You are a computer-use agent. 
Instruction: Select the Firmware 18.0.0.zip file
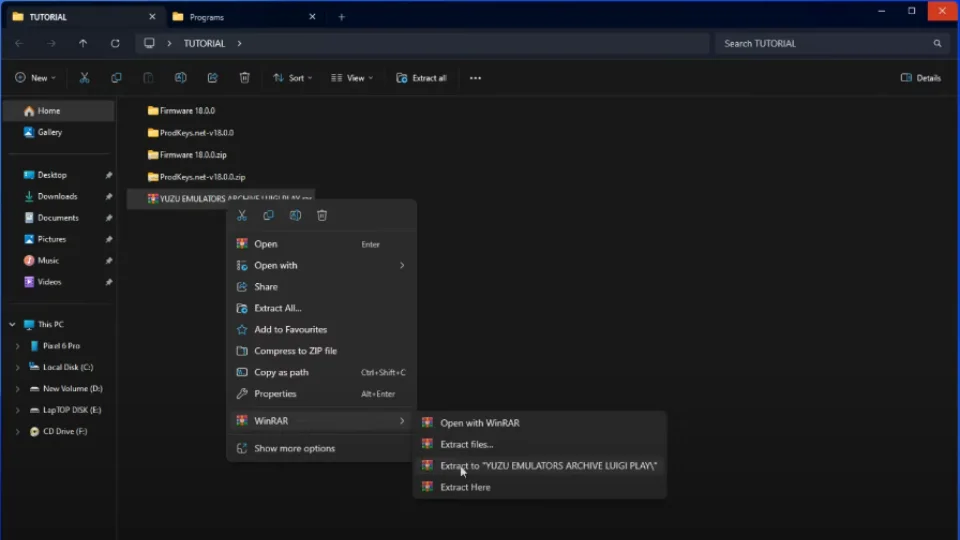pos(187,155)
